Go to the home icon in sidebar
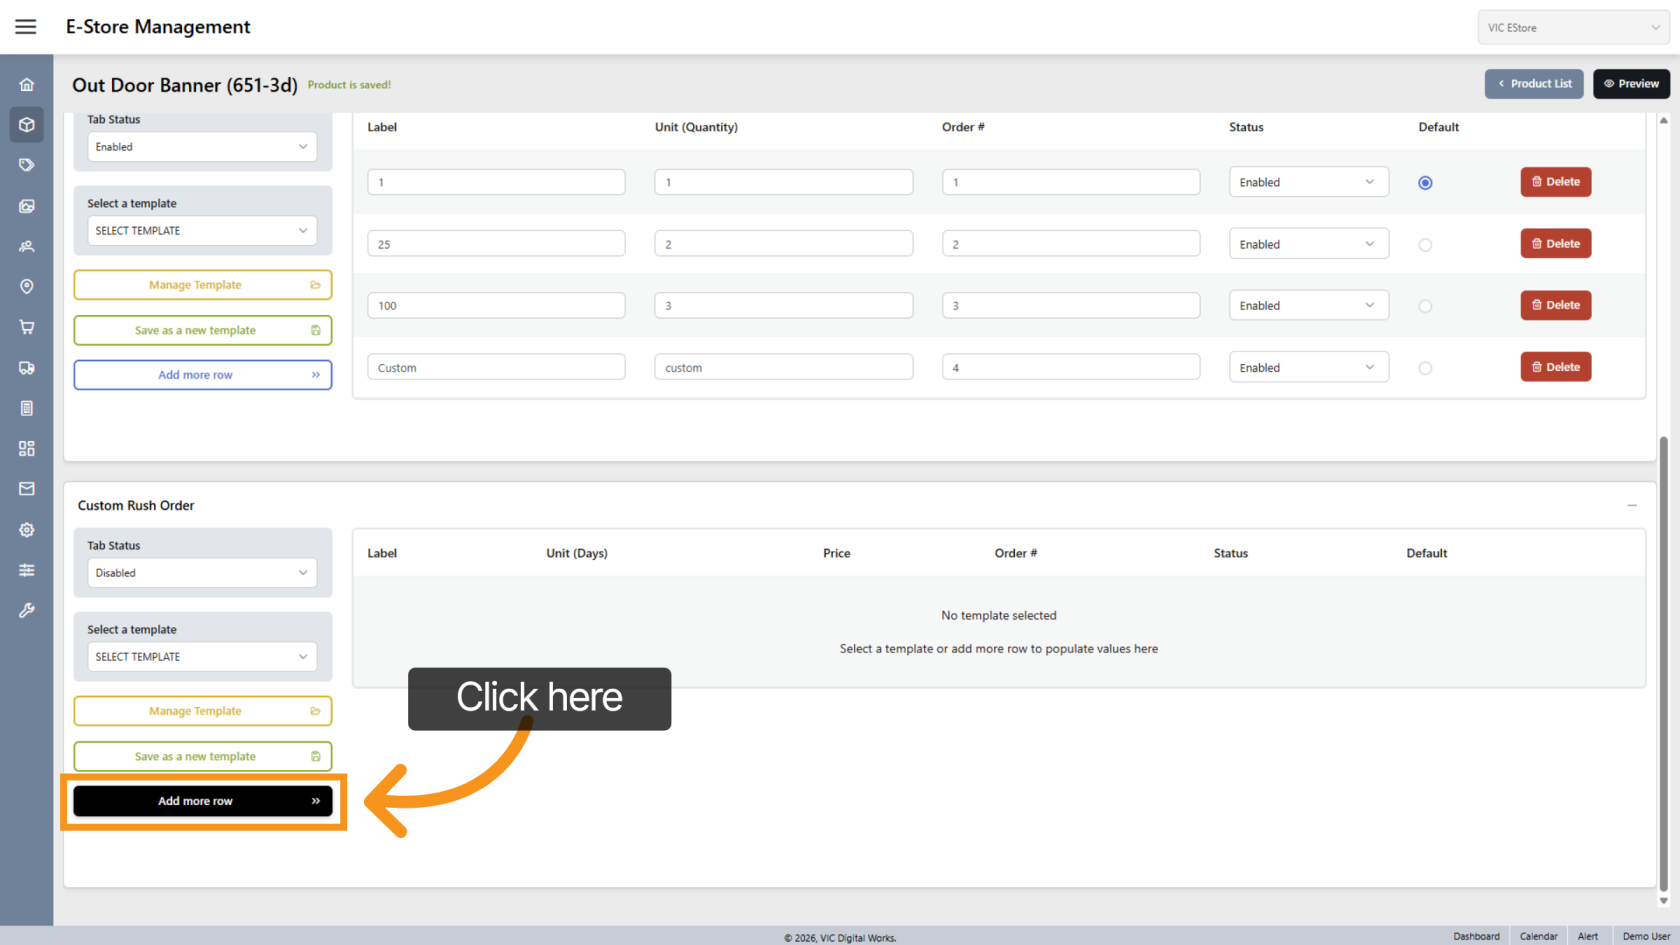1680x945 pixels. click(27, 85)
